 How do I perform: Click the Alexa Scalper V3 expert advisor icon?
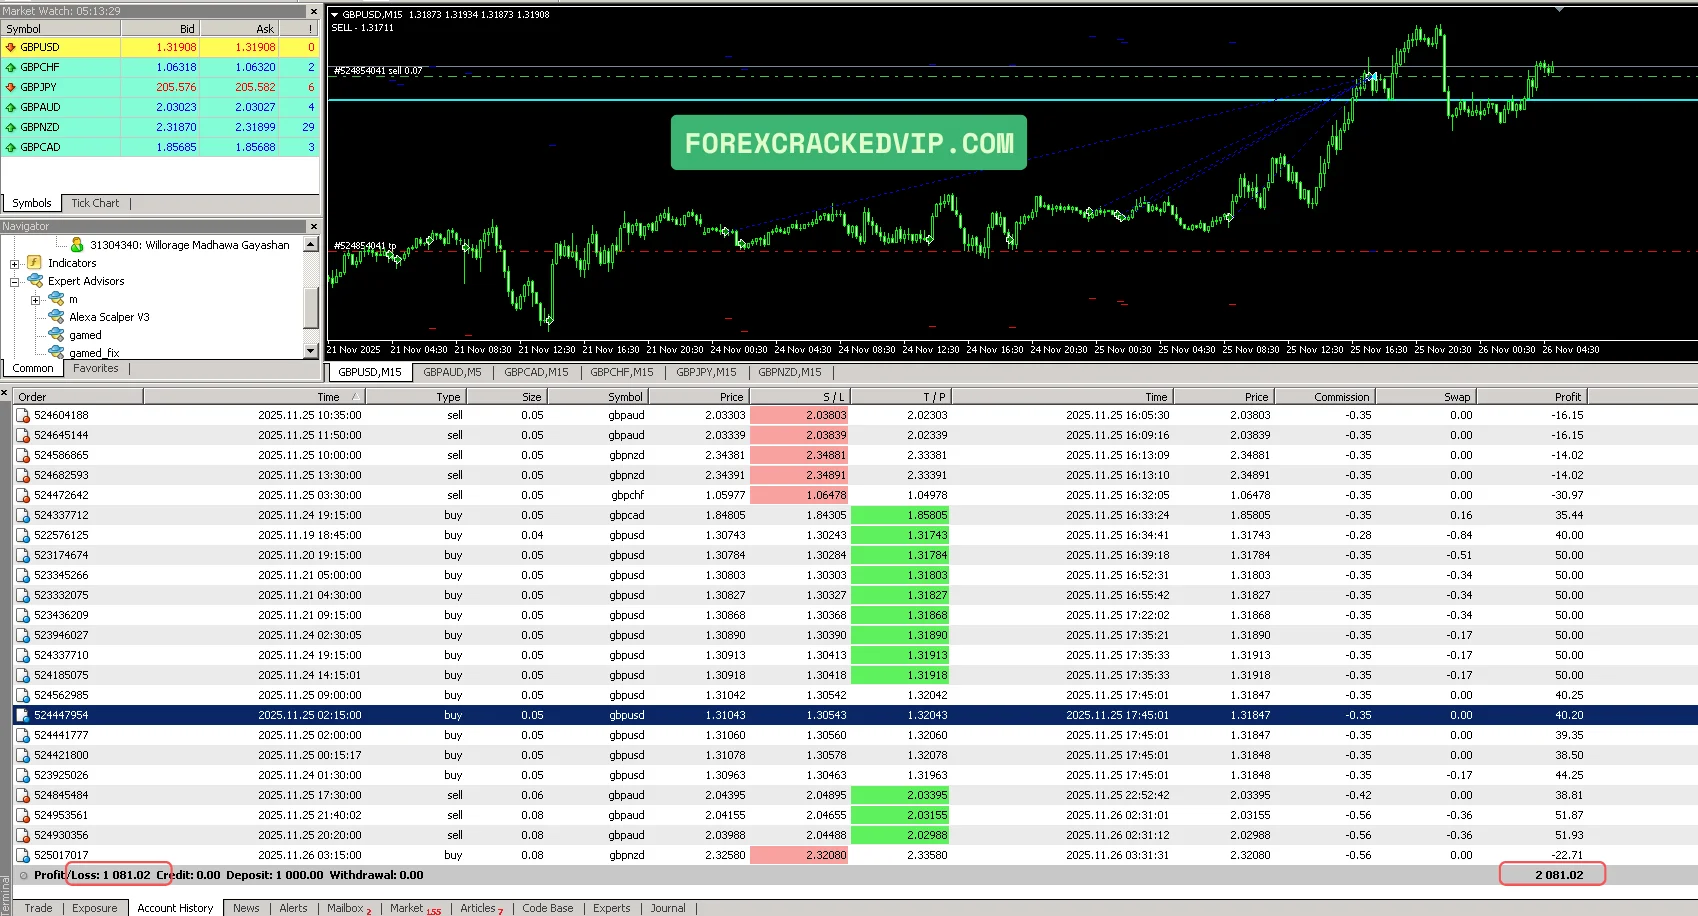(x=57, y=316)
